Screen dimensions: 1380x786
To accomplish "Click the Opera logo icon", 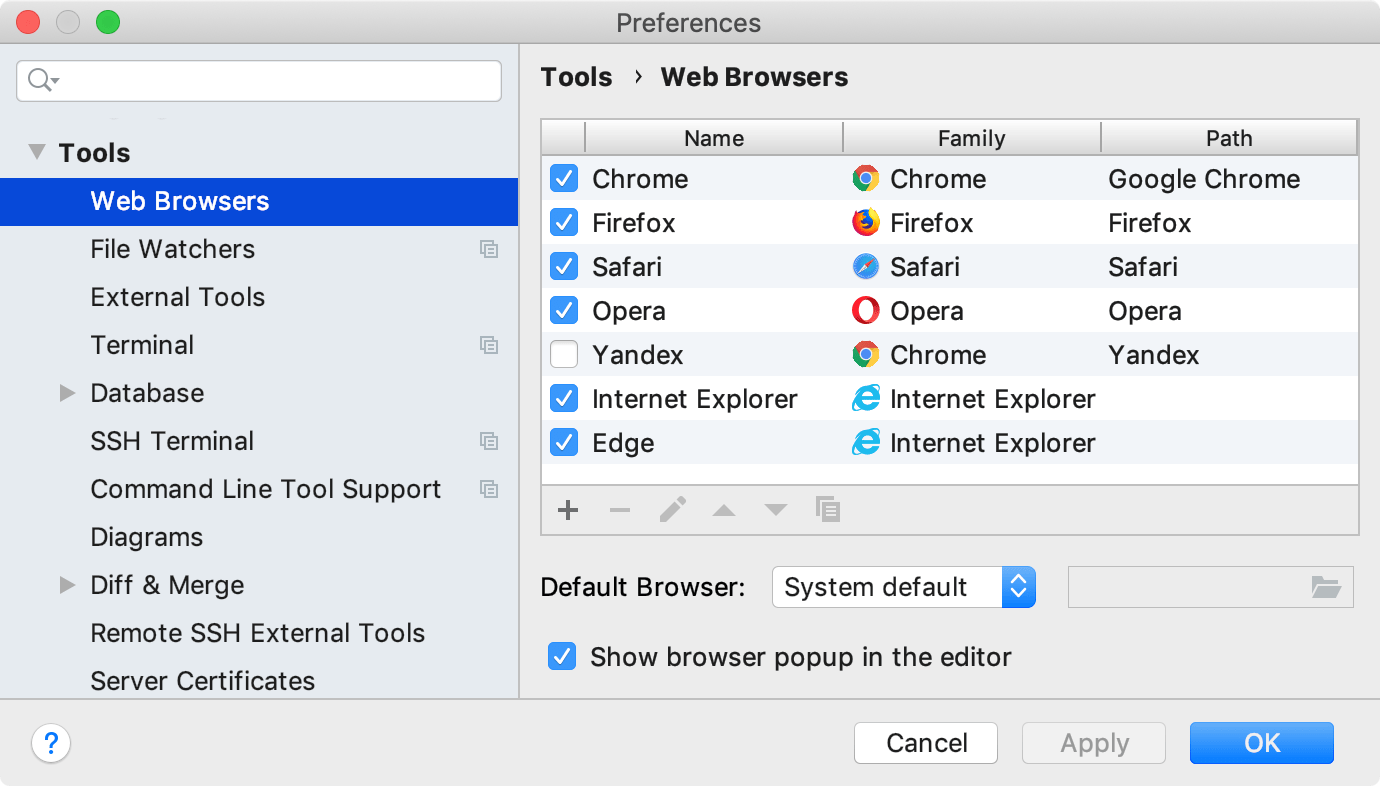I will point(865,311).
